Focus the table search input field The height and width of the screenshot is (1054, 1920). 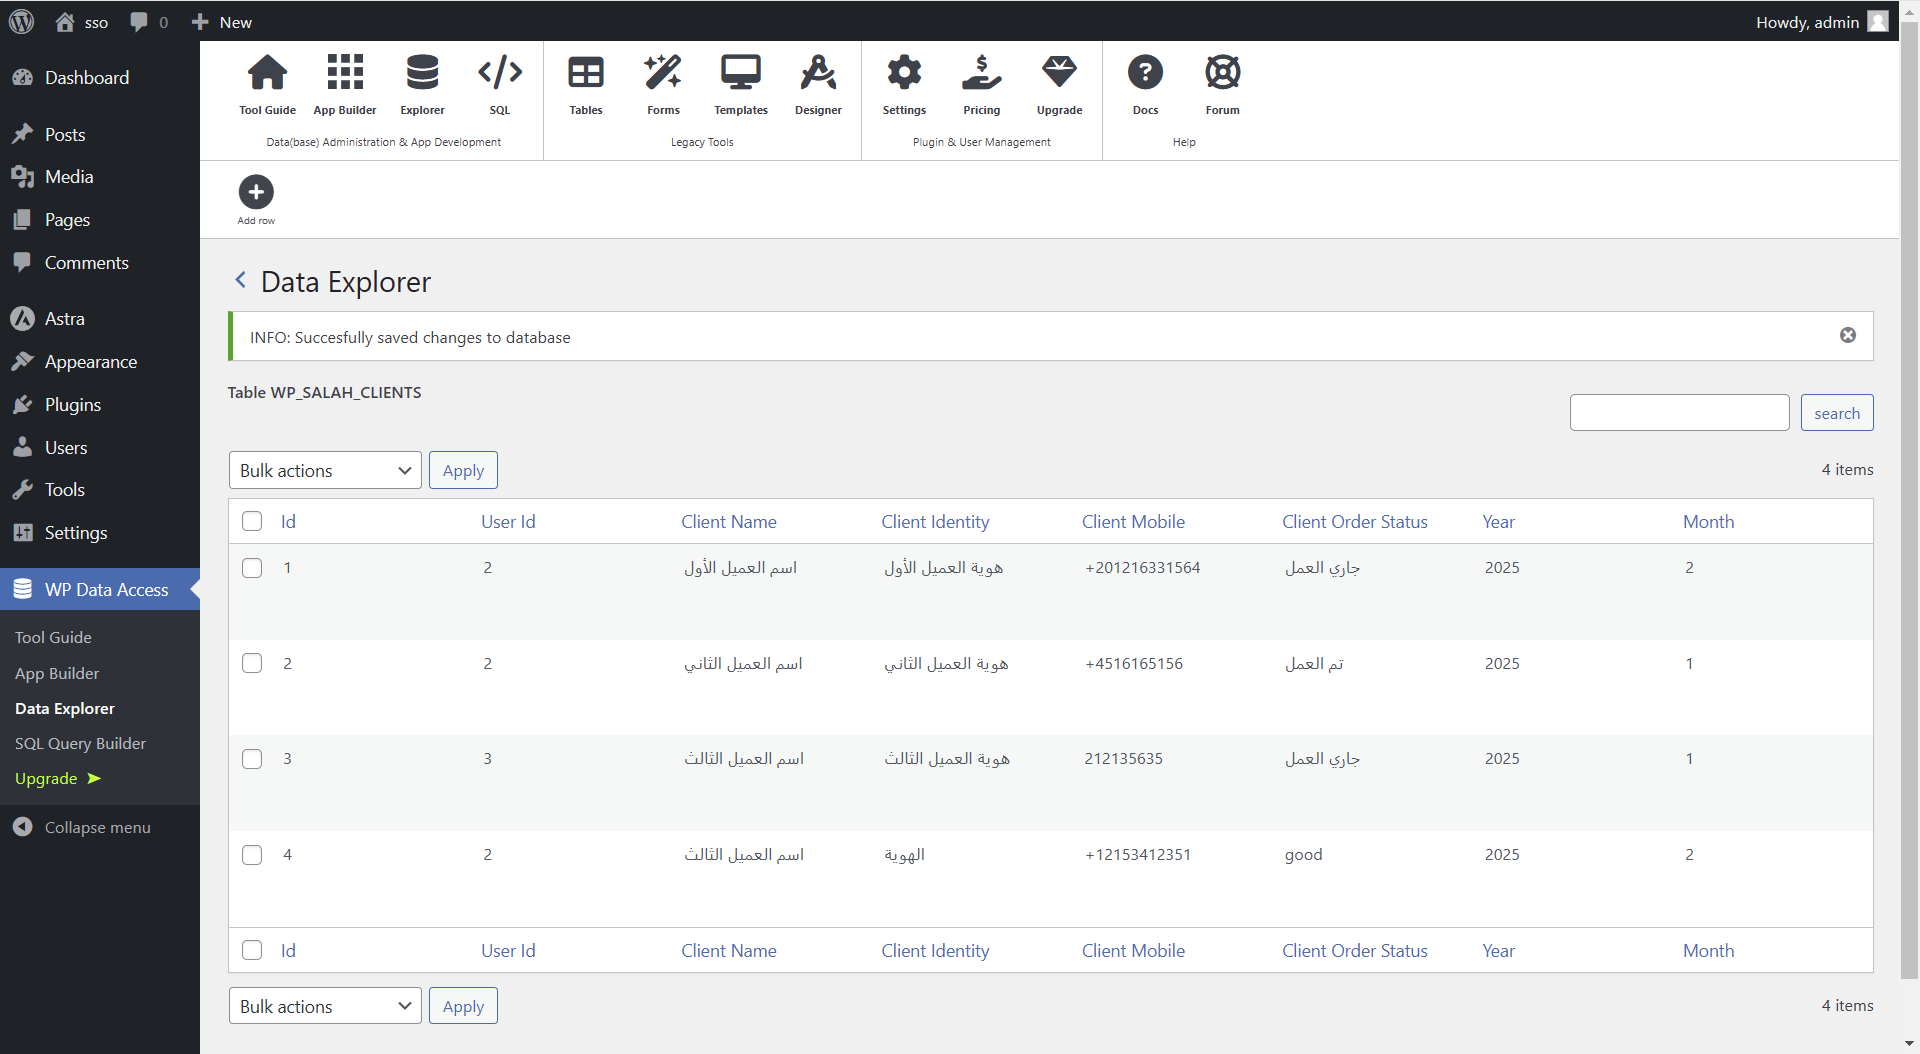click(1679, 413)
